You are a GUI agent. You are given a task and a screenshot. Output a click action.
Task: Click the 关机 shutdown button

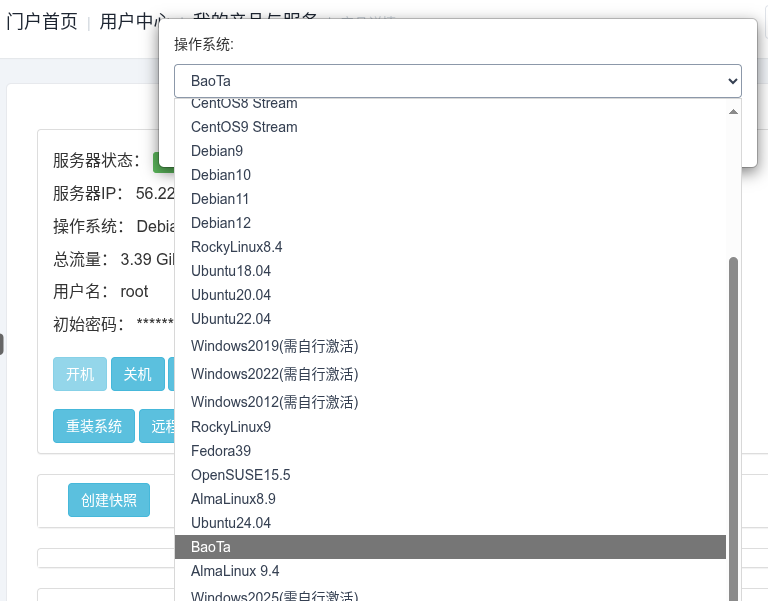(x=138, y=374)
